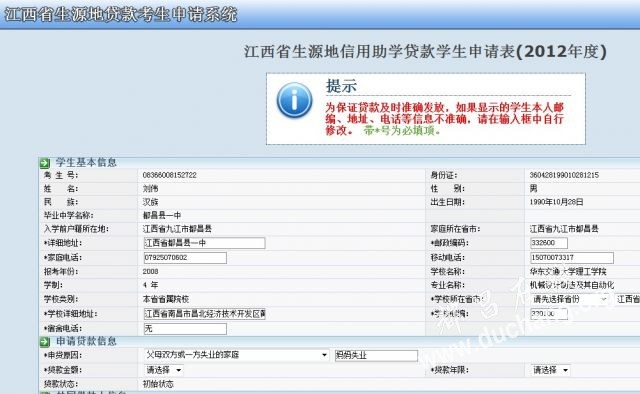Click the 专业名称 value 机械设计制造及其自动化
The width and height of the screenshot is (640, 394).
[571, 285]
